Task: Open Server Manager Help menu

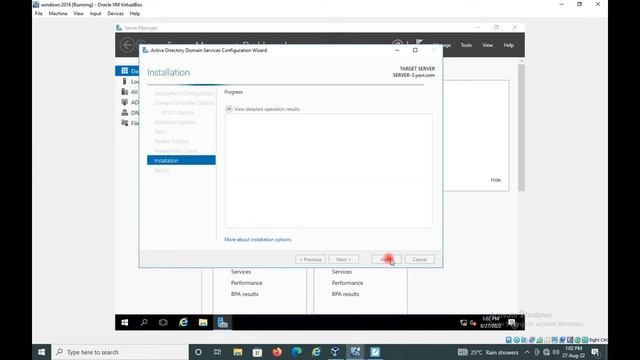Action: click(x=509, y=45)
